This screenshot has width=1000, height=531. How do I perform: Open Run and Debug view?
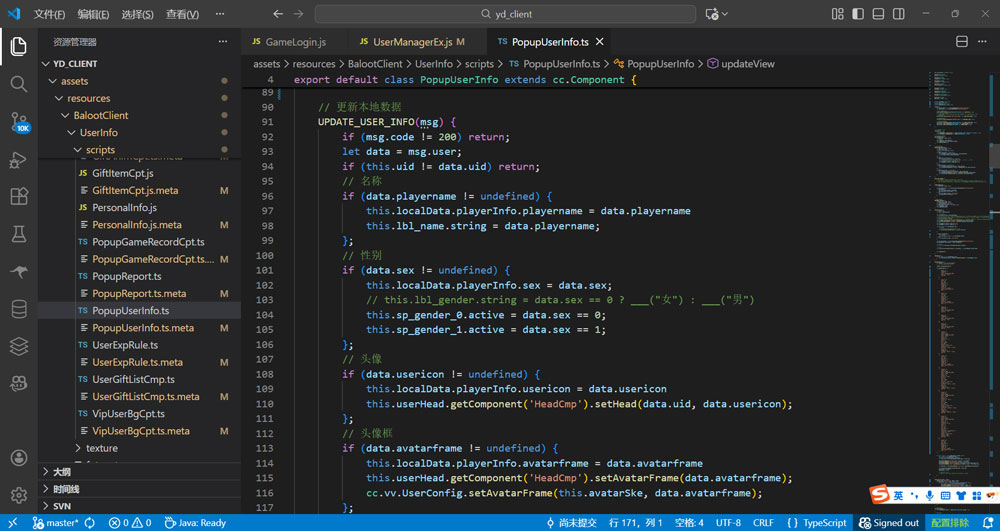(18, 160)
